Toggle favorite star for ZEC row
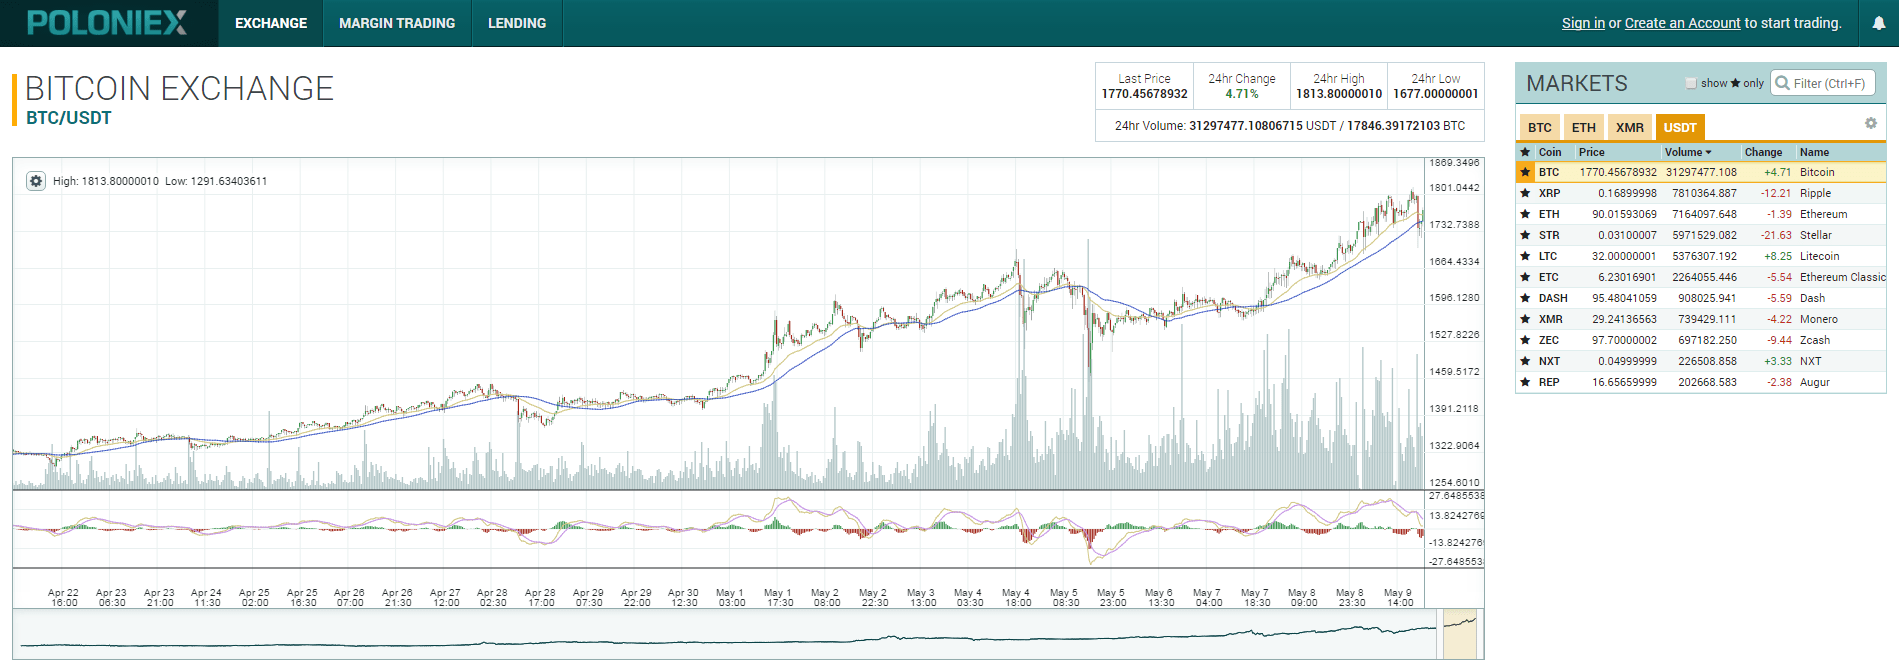Screen dimensions: 1899x670 click(x=1525, y=340)
